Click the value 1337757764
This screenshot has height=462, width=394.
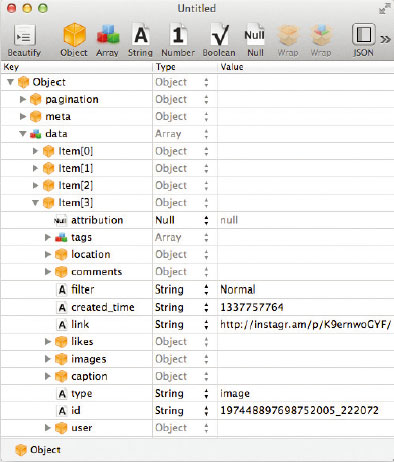252,307
